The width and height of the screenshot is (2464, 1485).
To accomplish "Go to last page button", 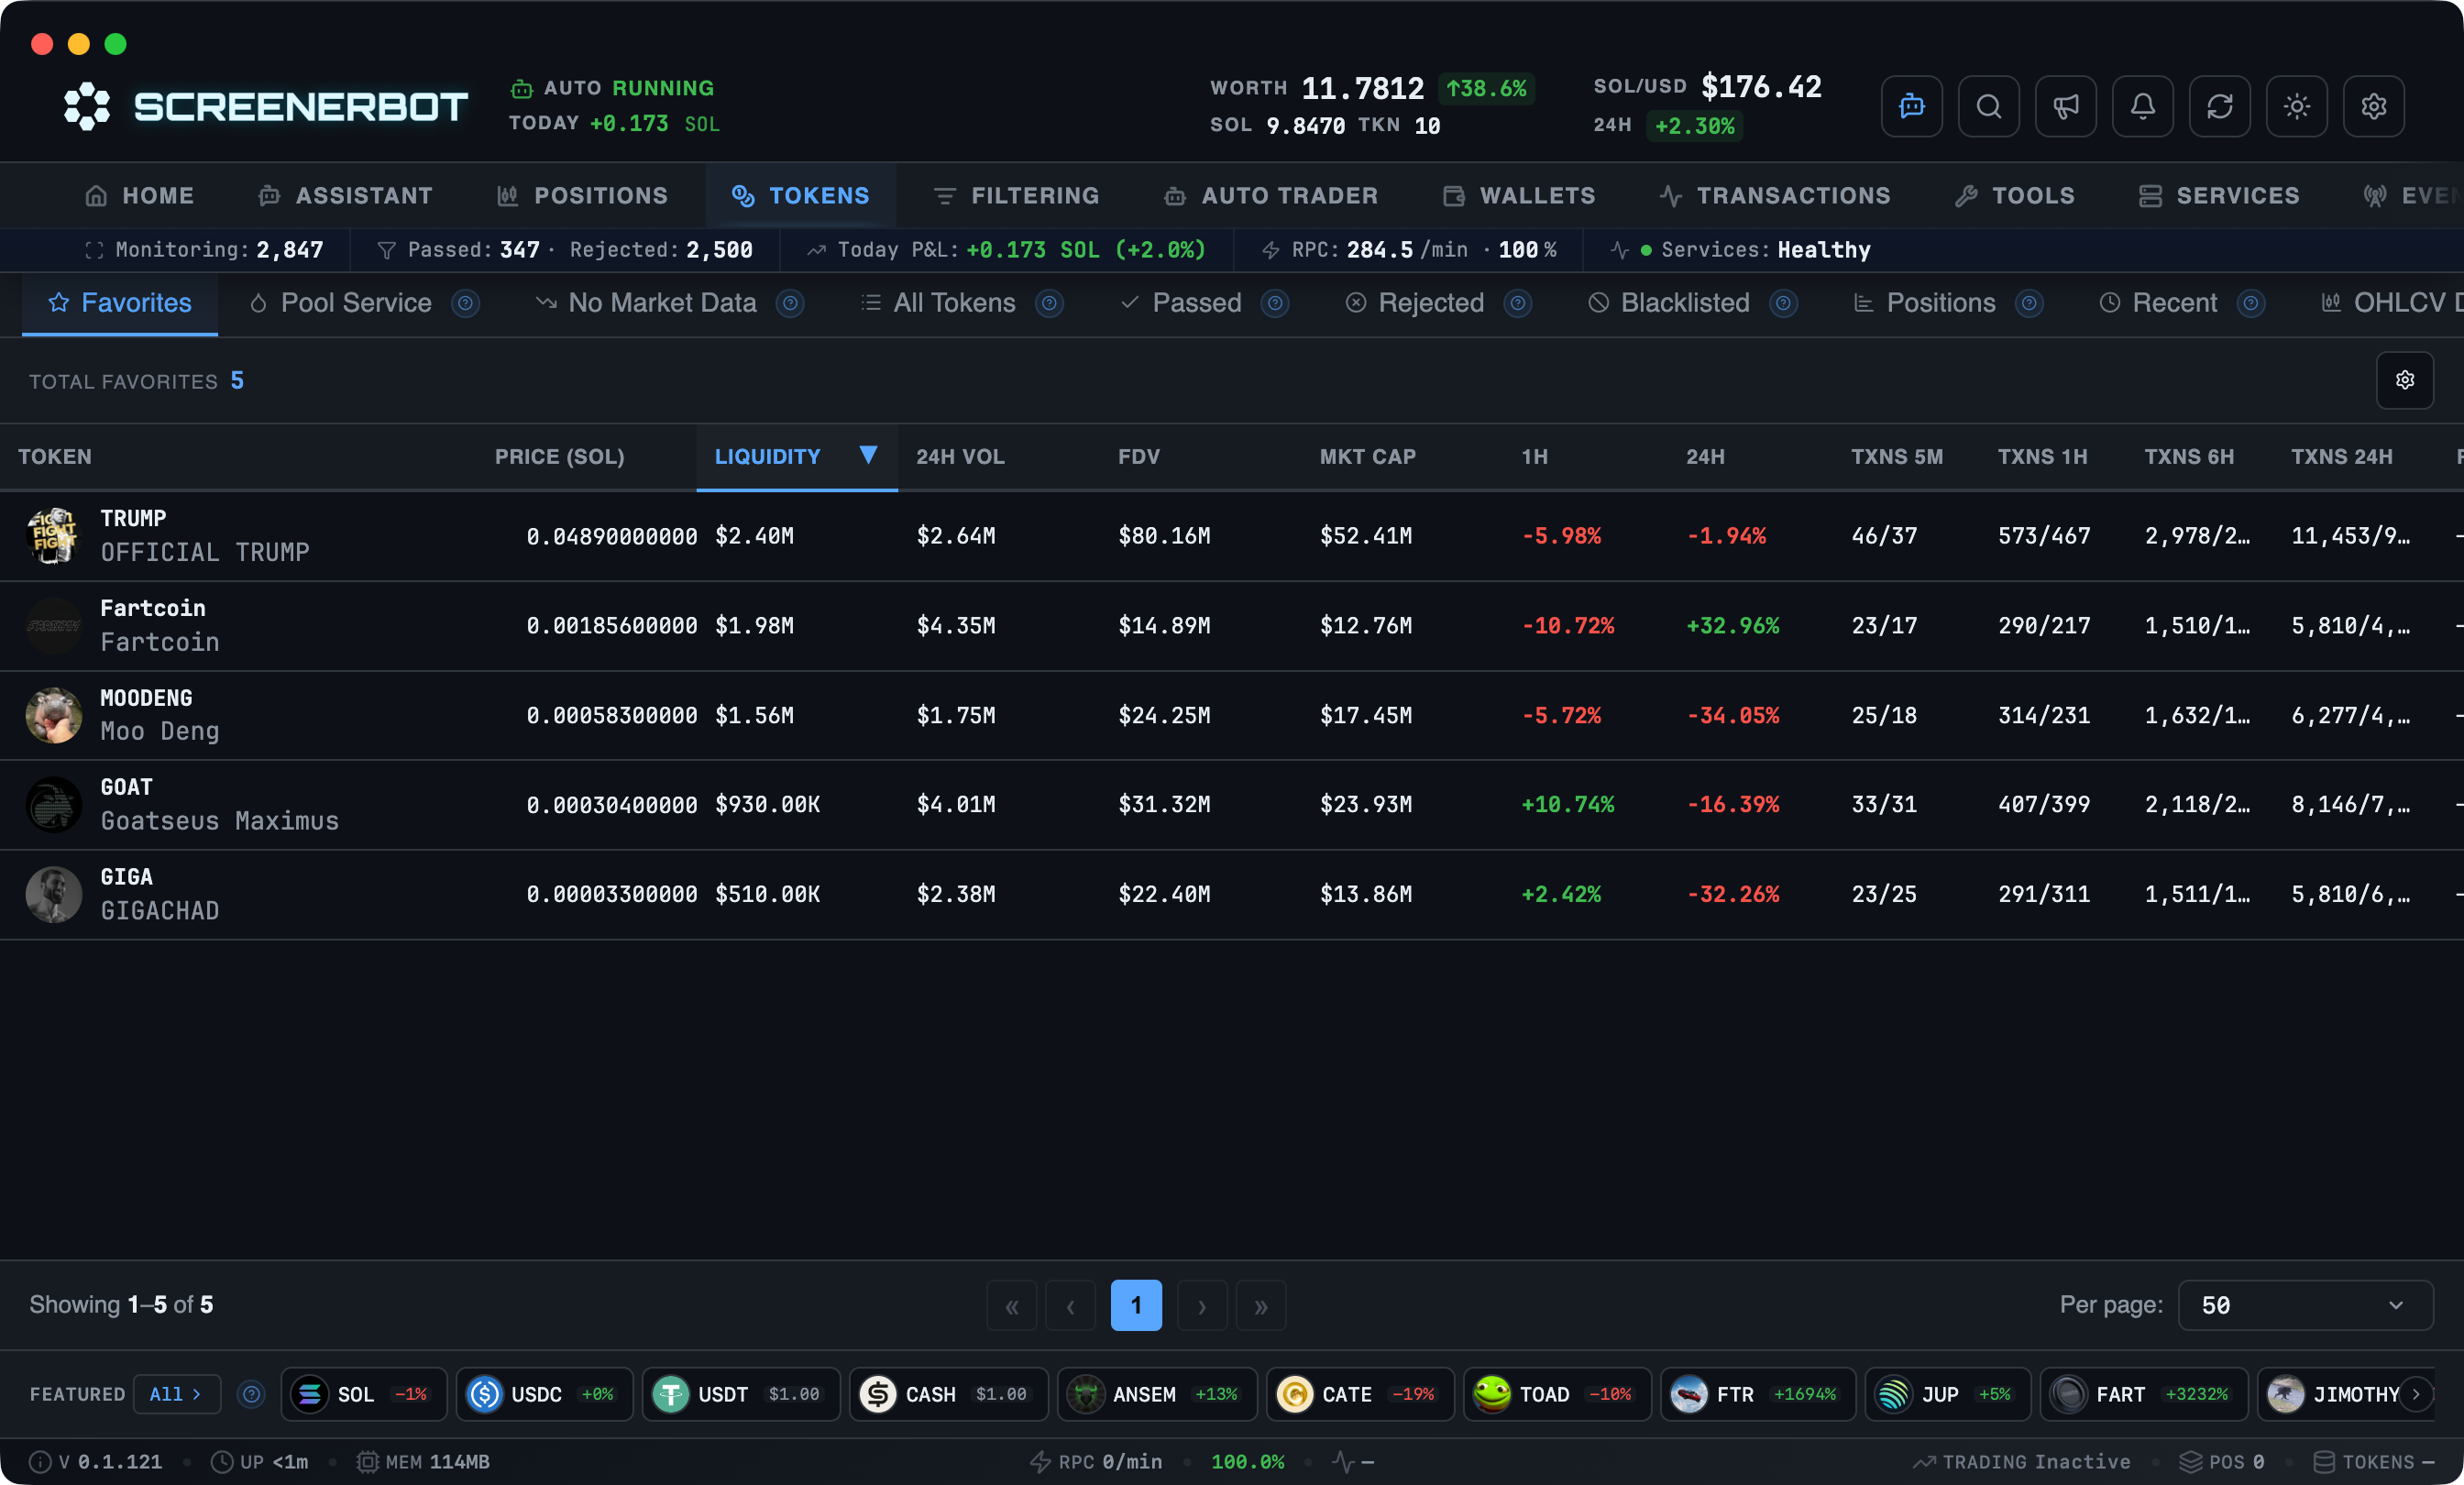I will pyautogui.click(x=1260, y=1305).
